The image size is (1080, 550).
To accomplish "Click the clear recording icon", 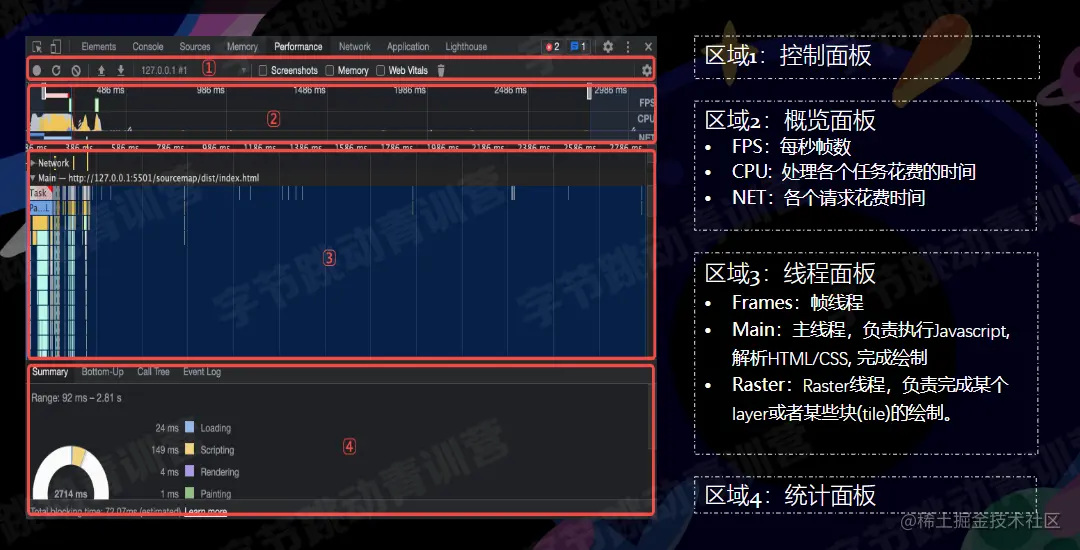I will [76, 70].
